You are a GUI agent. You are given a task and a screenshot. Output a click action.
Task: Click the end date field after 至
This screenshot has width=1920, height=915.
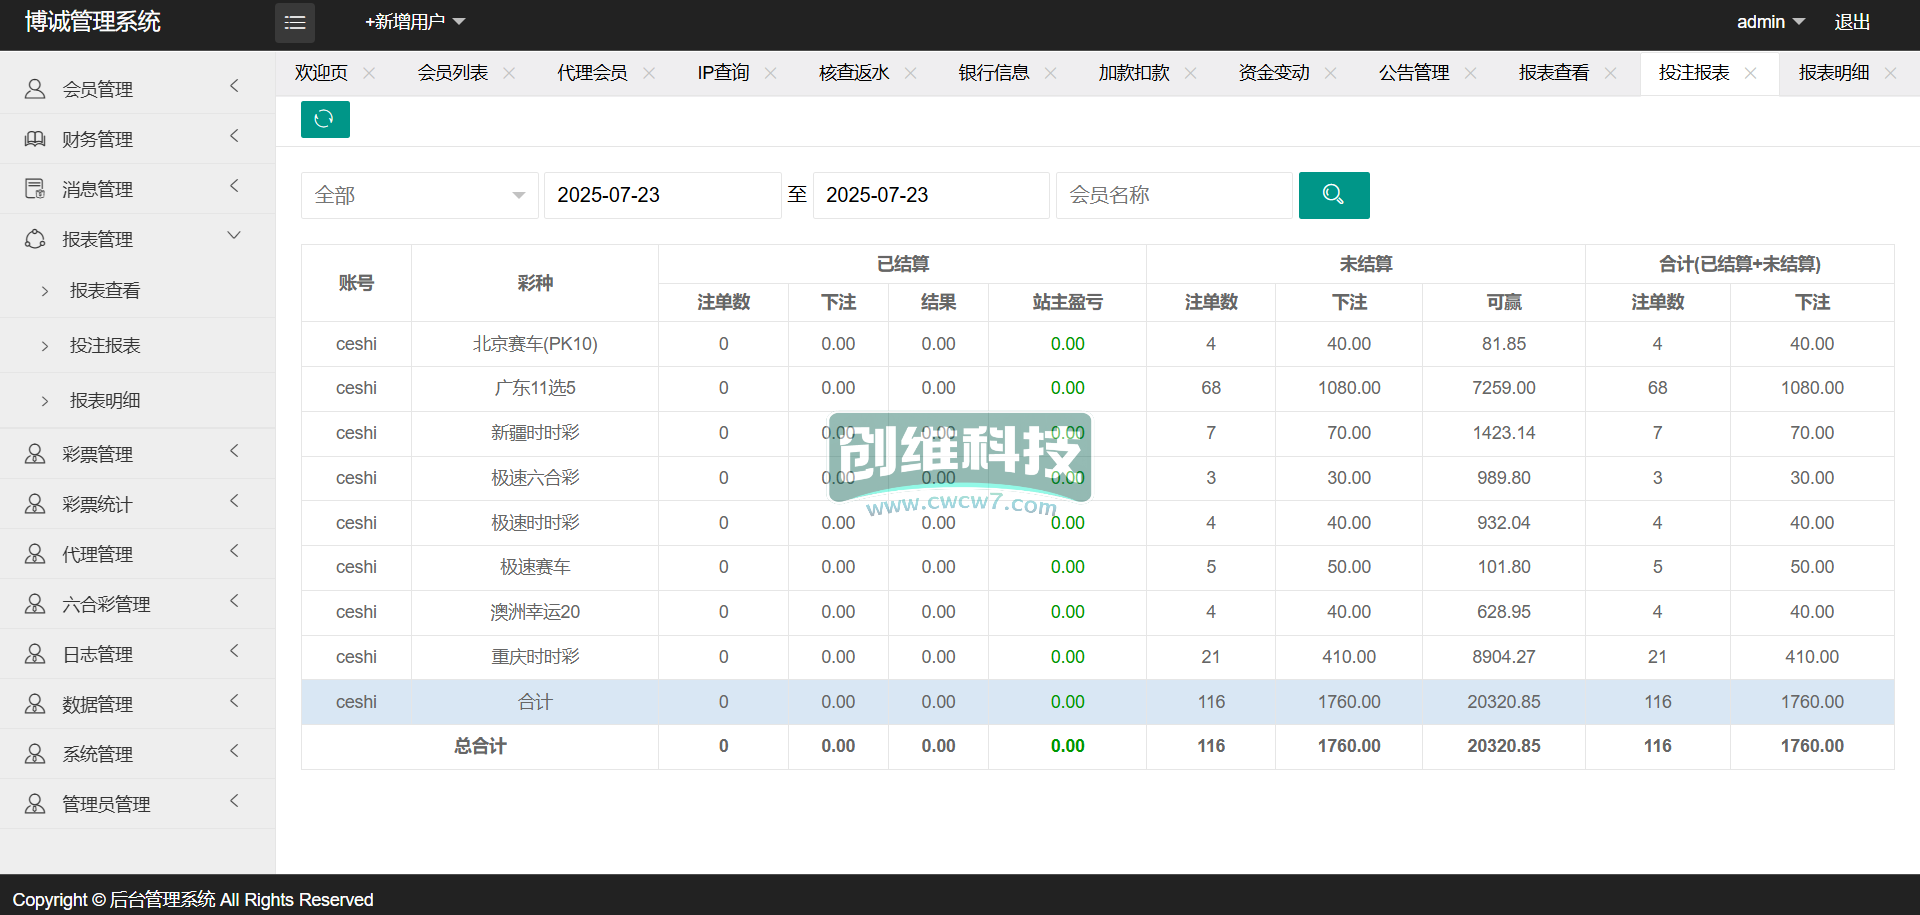point(931,195)
